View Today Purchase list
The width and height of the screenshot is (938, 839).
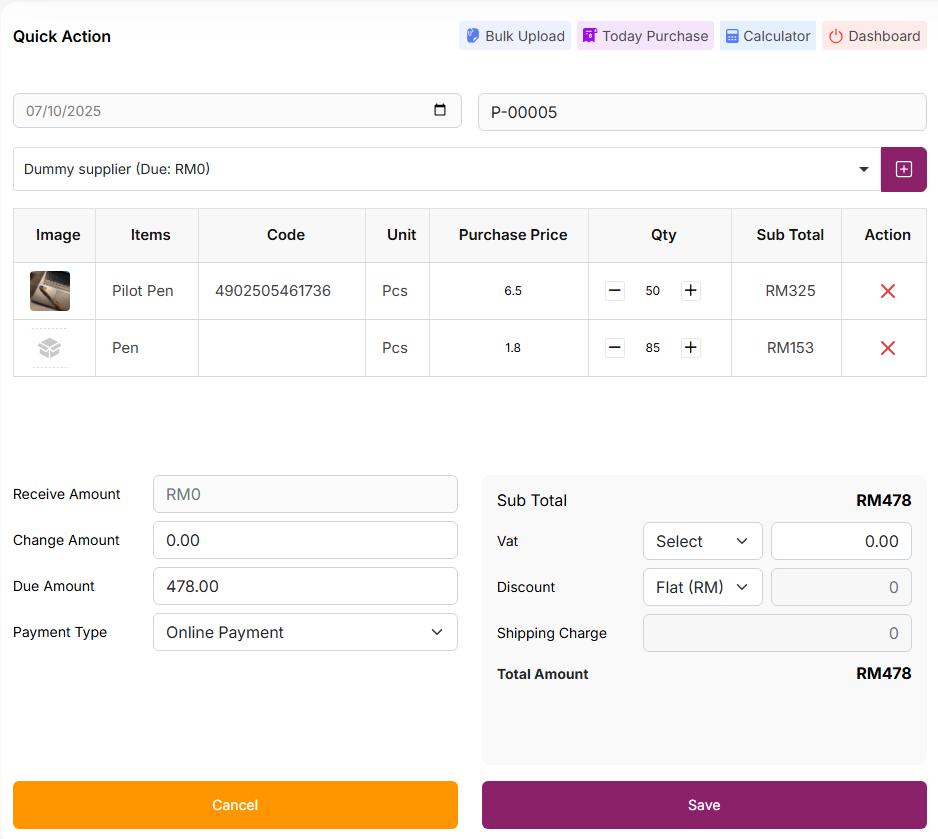645,36
